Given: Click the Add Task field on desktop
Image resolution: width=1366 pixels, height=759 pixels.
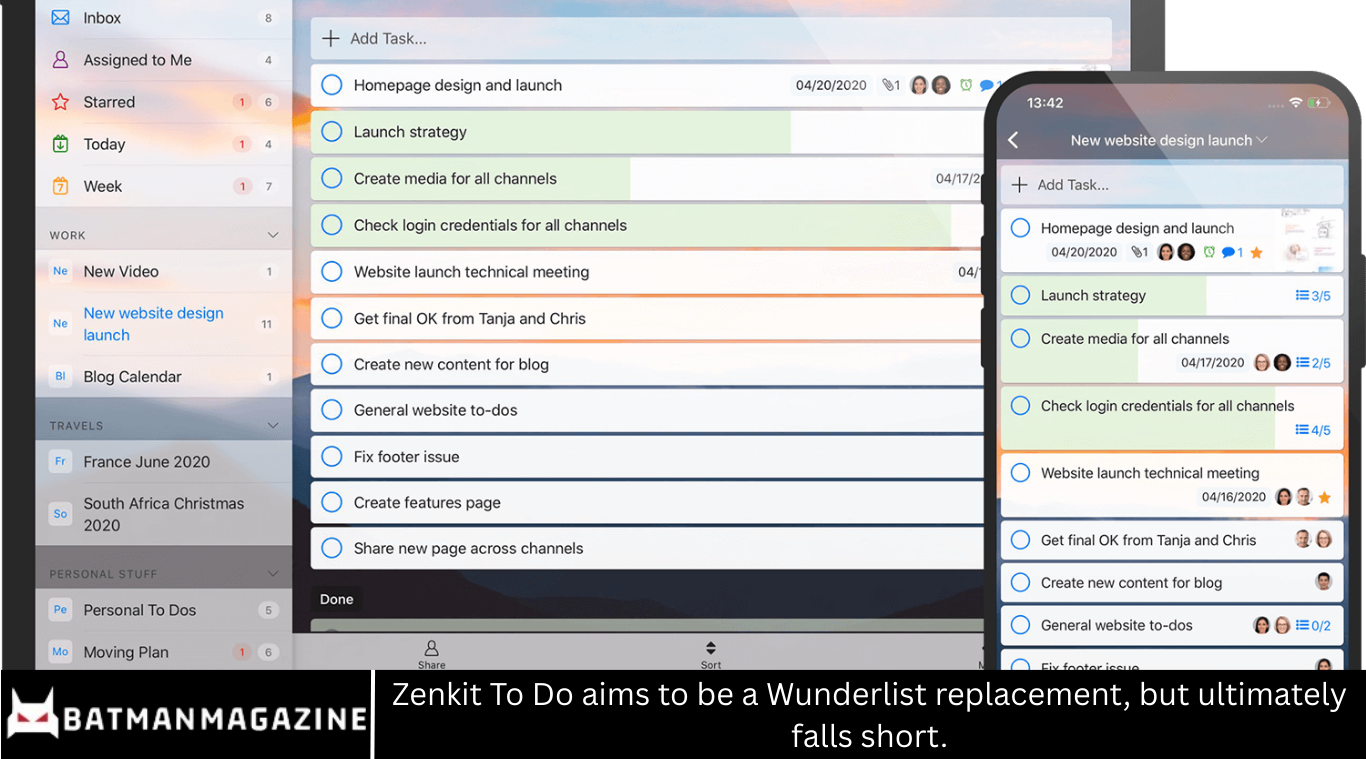Looking at the screenshot, I should pyautogui.click(x=710, y=39).
